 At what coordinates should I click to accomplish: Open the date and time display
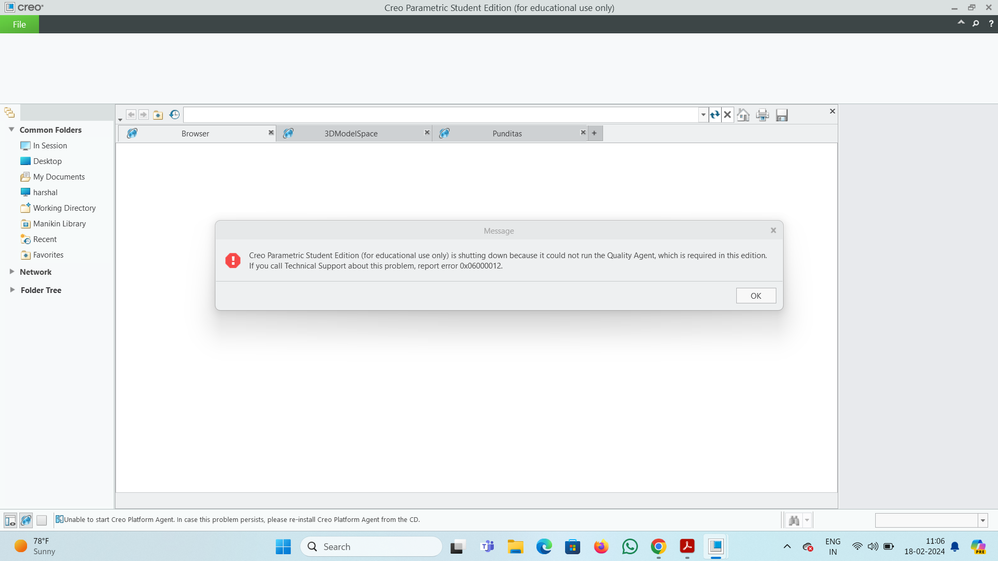pyautogui.click(x=925, y=546)
